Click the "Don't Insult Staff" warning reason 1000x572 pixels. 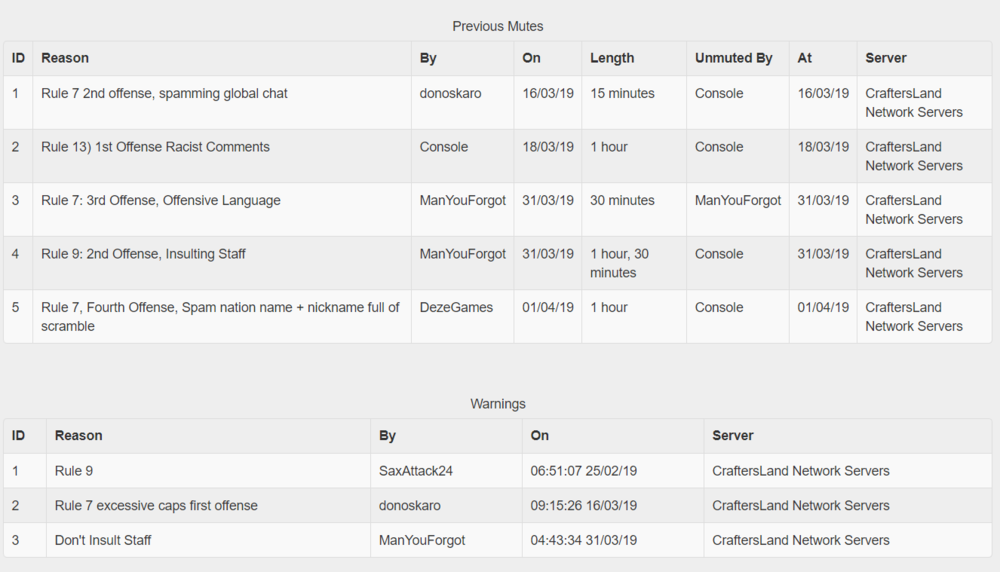[103, 540]
